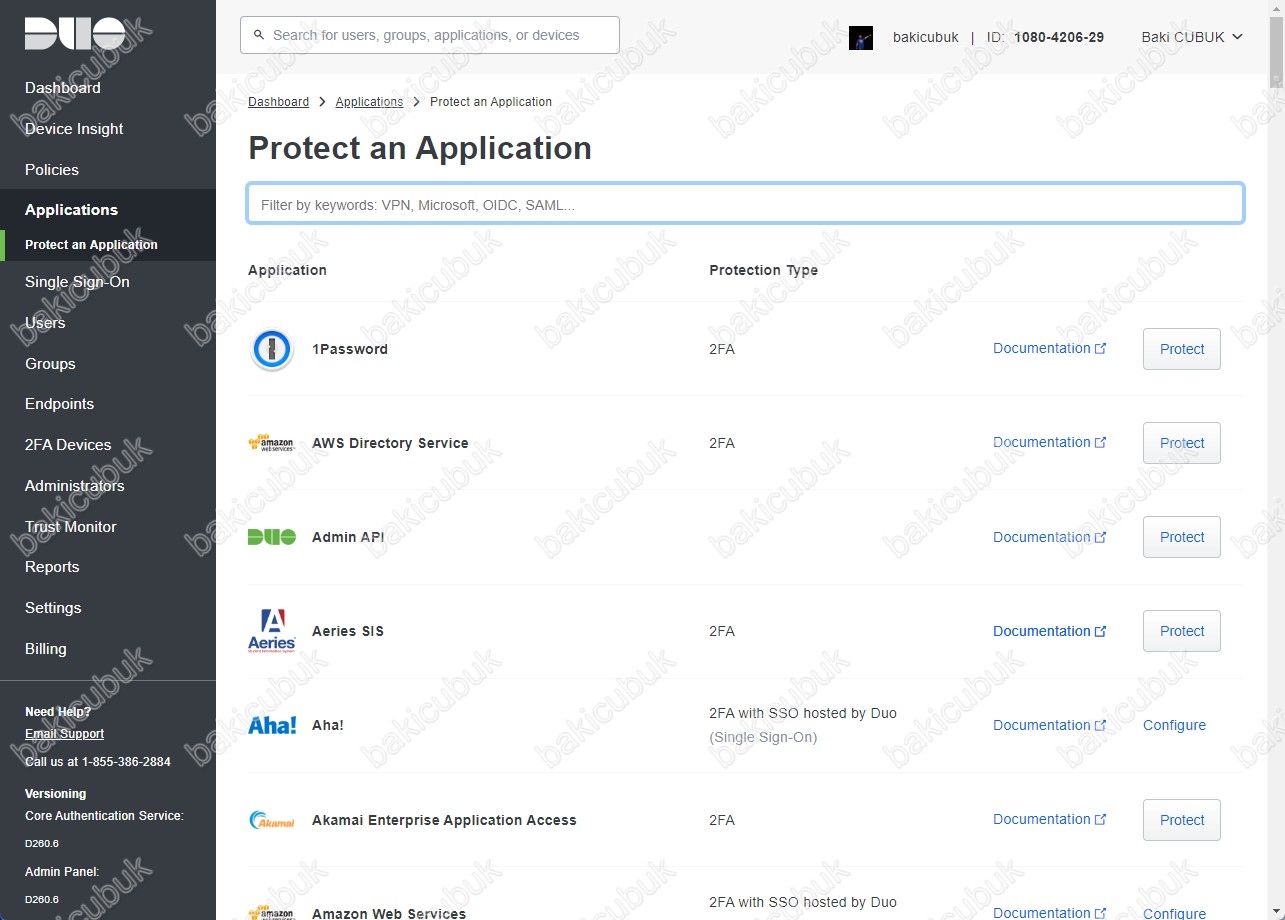Expand the Baki CUBUK user dropdown
Viewport: 1285px width, 920px height.
pyautogui.click(x=1192, y=37)
